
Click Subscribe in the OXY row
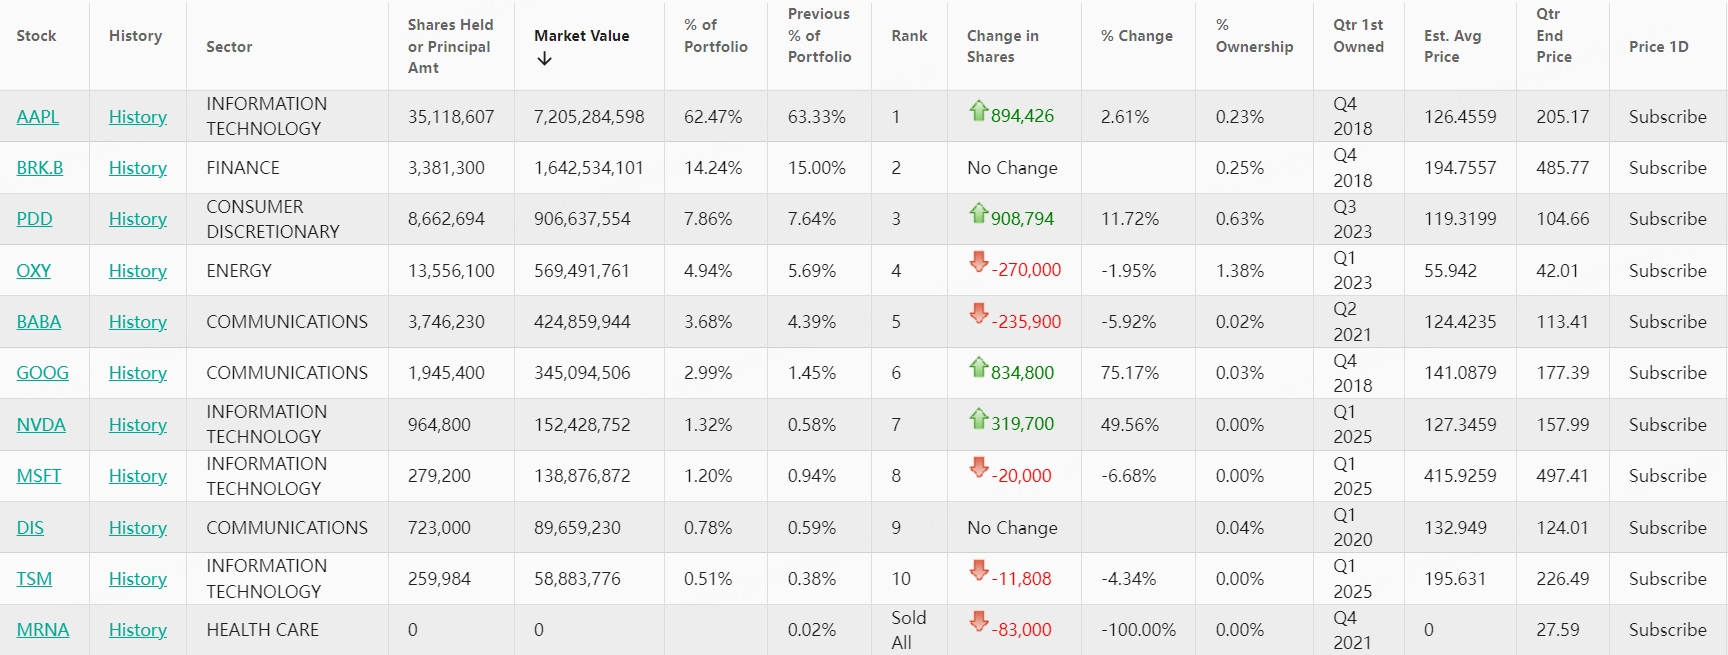tap(1667, 271)
